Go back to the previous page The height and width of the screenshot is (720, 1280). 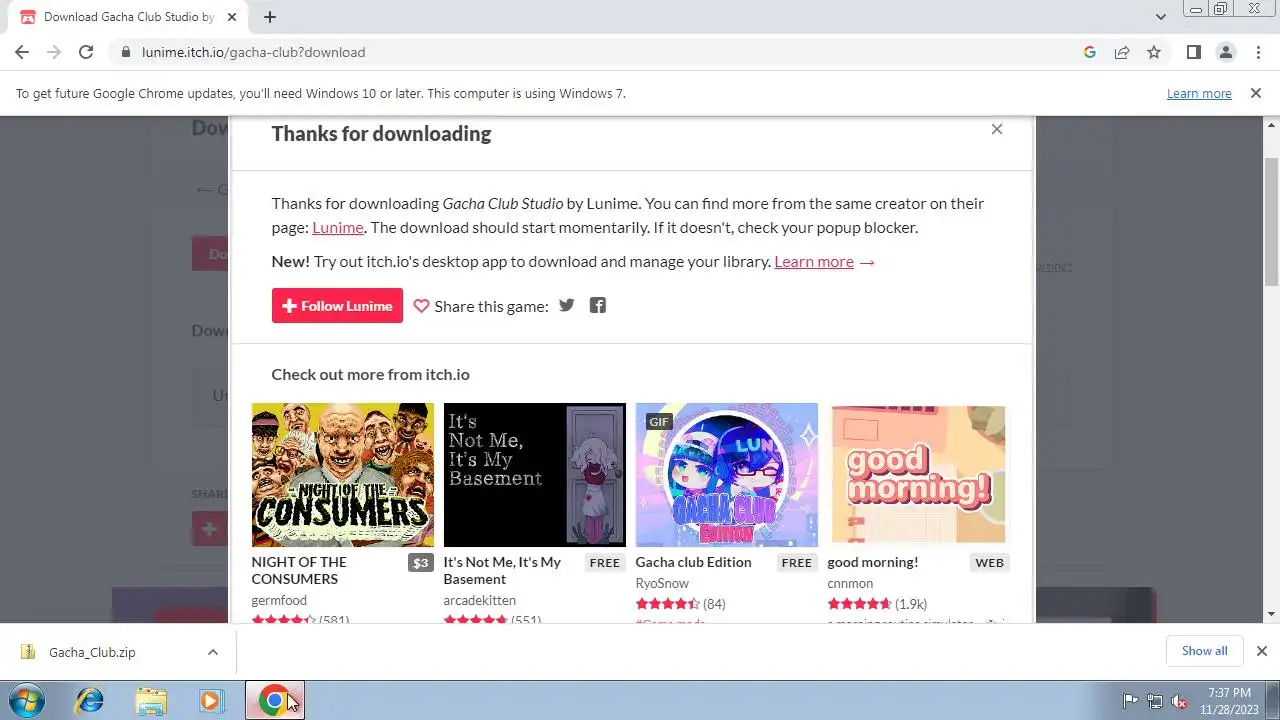[x=22, y=52]
